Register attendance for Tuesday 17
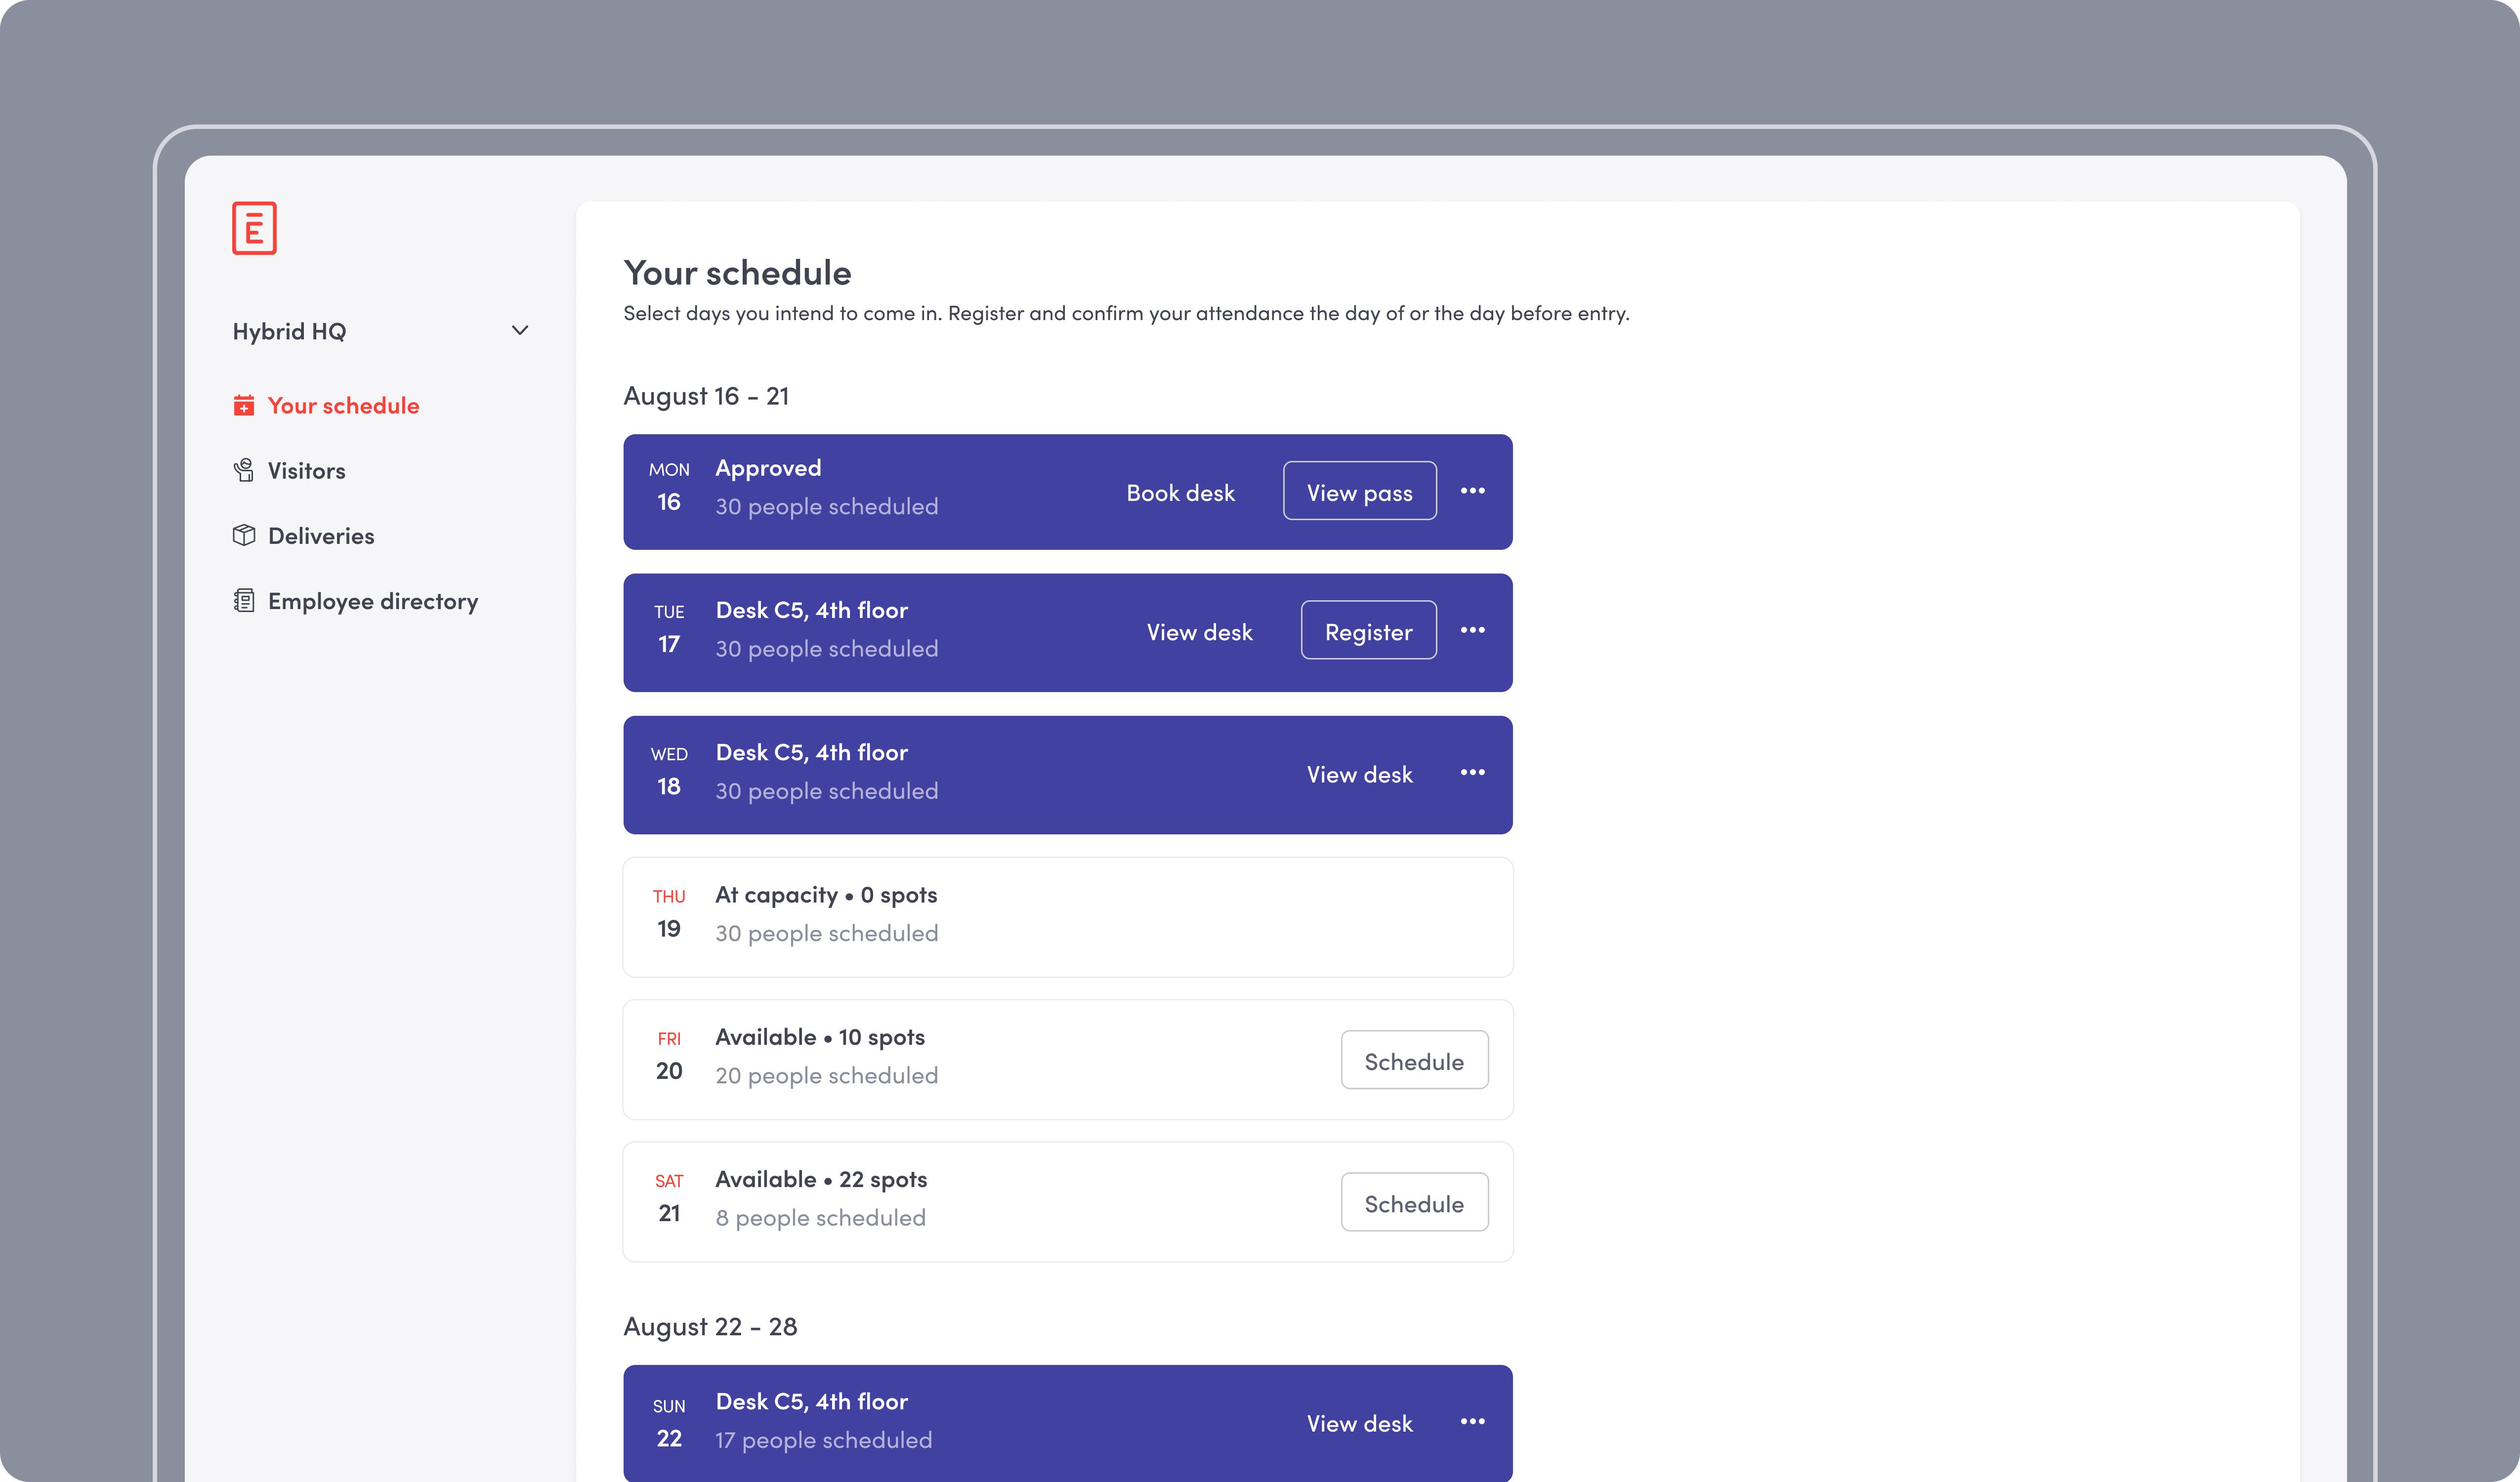 coord(1368,630)
